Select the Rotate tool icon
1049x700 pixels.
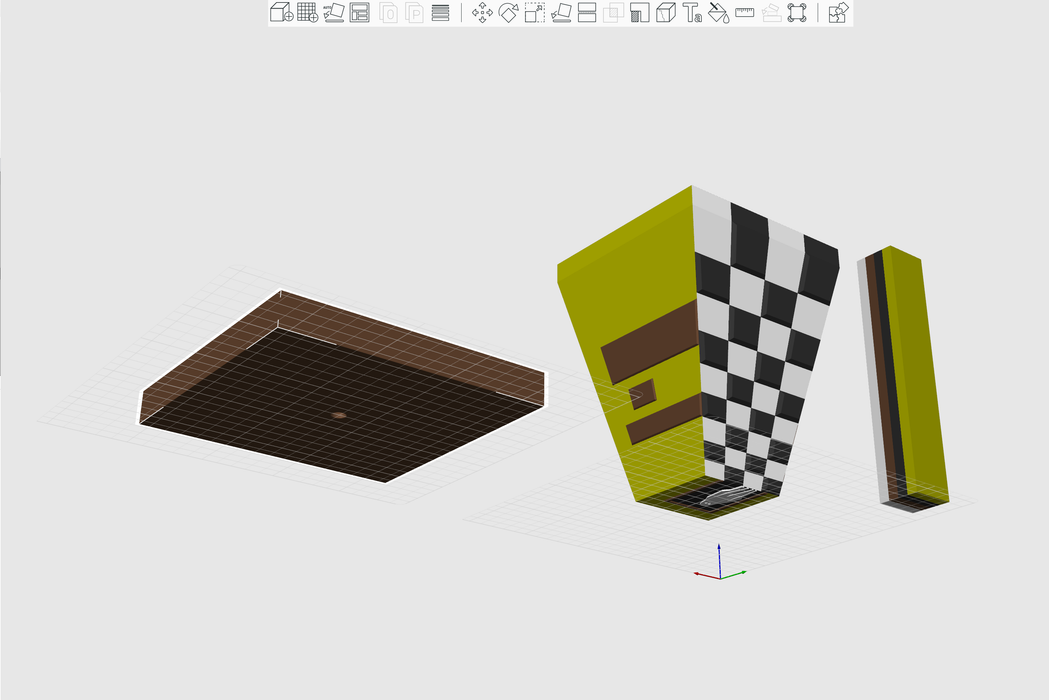[x=509, y=13]
